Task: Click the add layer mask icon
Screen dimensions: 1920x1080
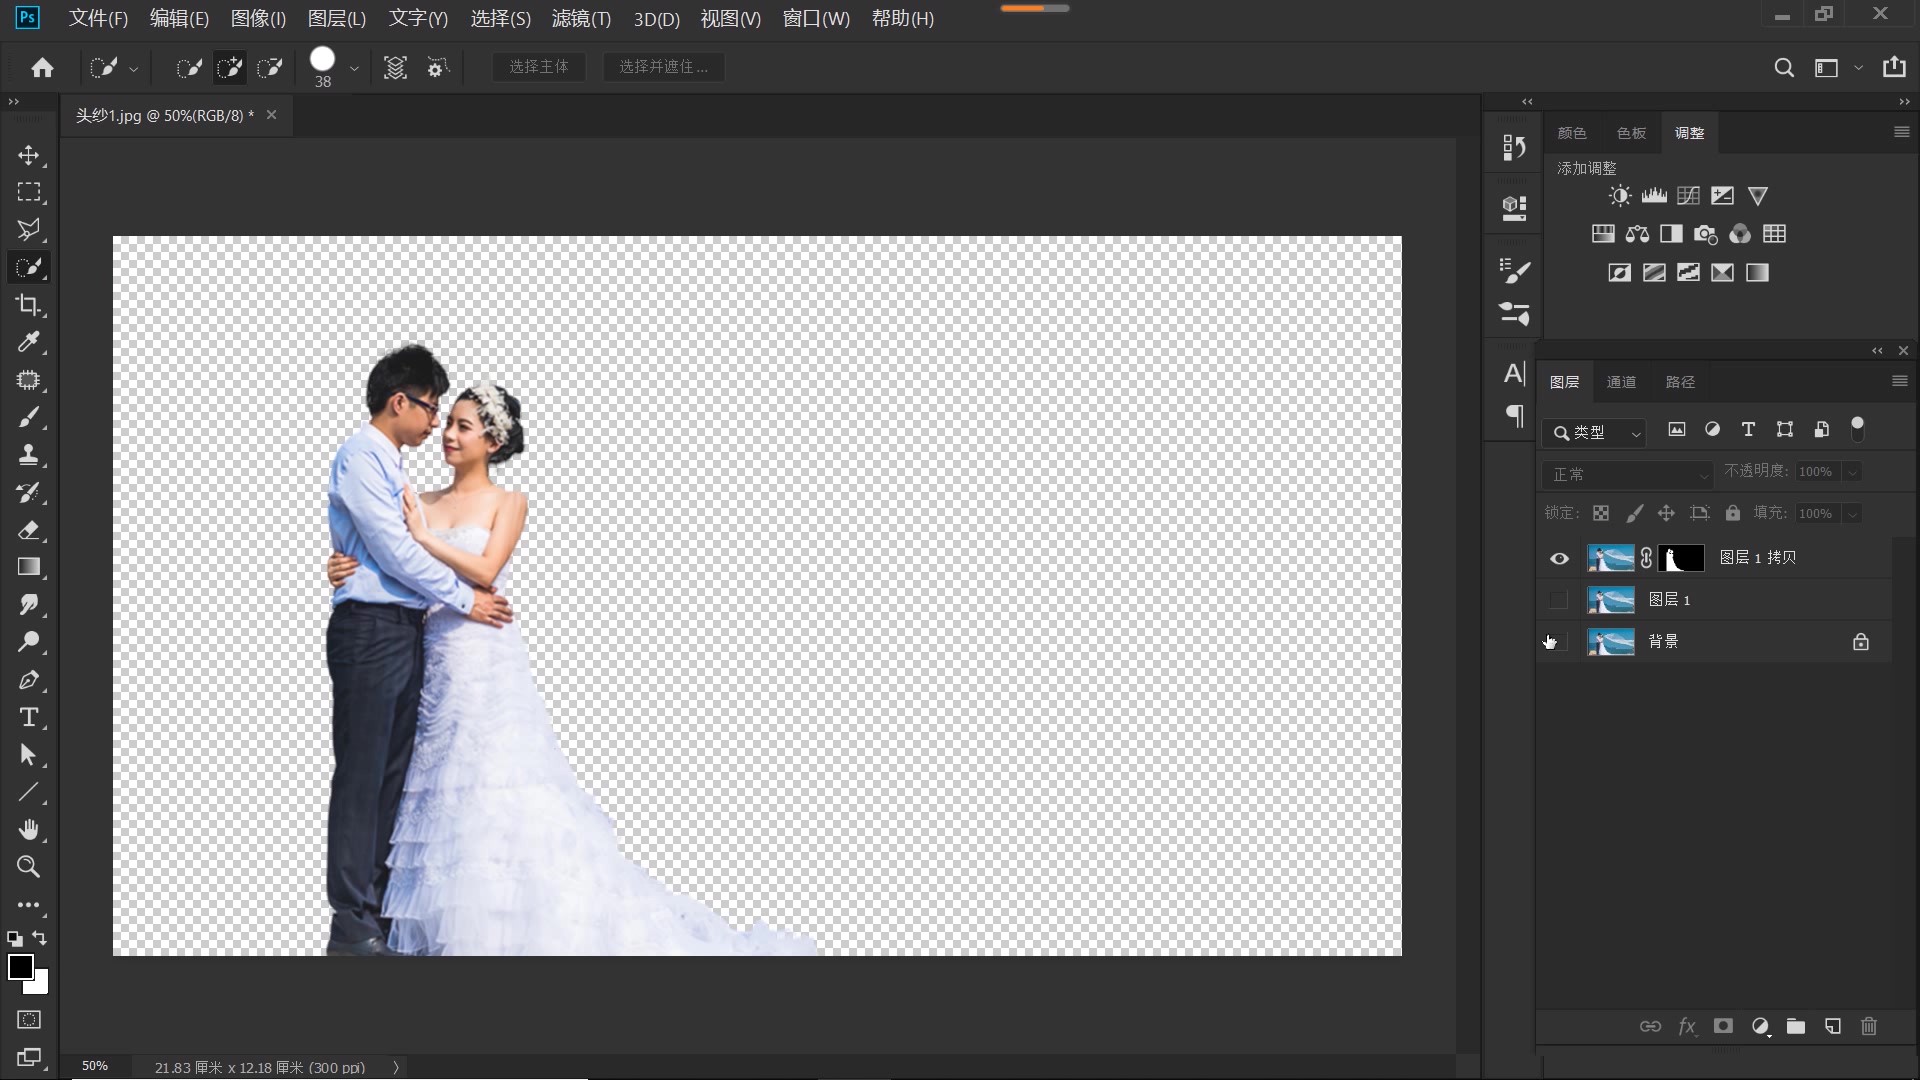Action: click(1723, 1026)
